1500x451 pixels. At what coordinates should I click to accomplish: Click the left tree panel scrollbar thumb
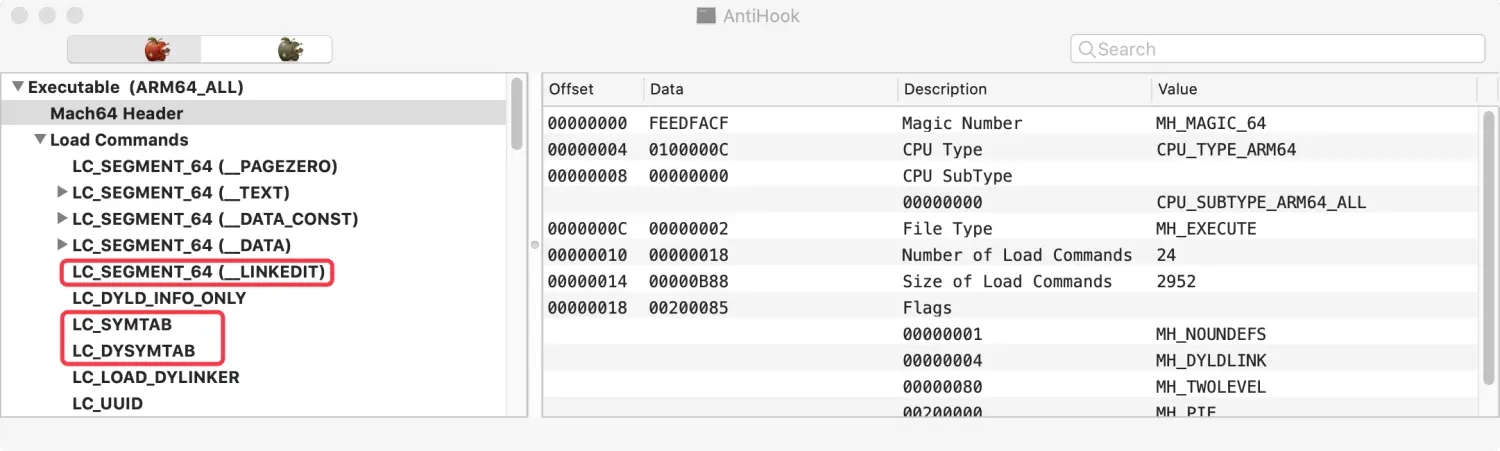pos(517,112)
